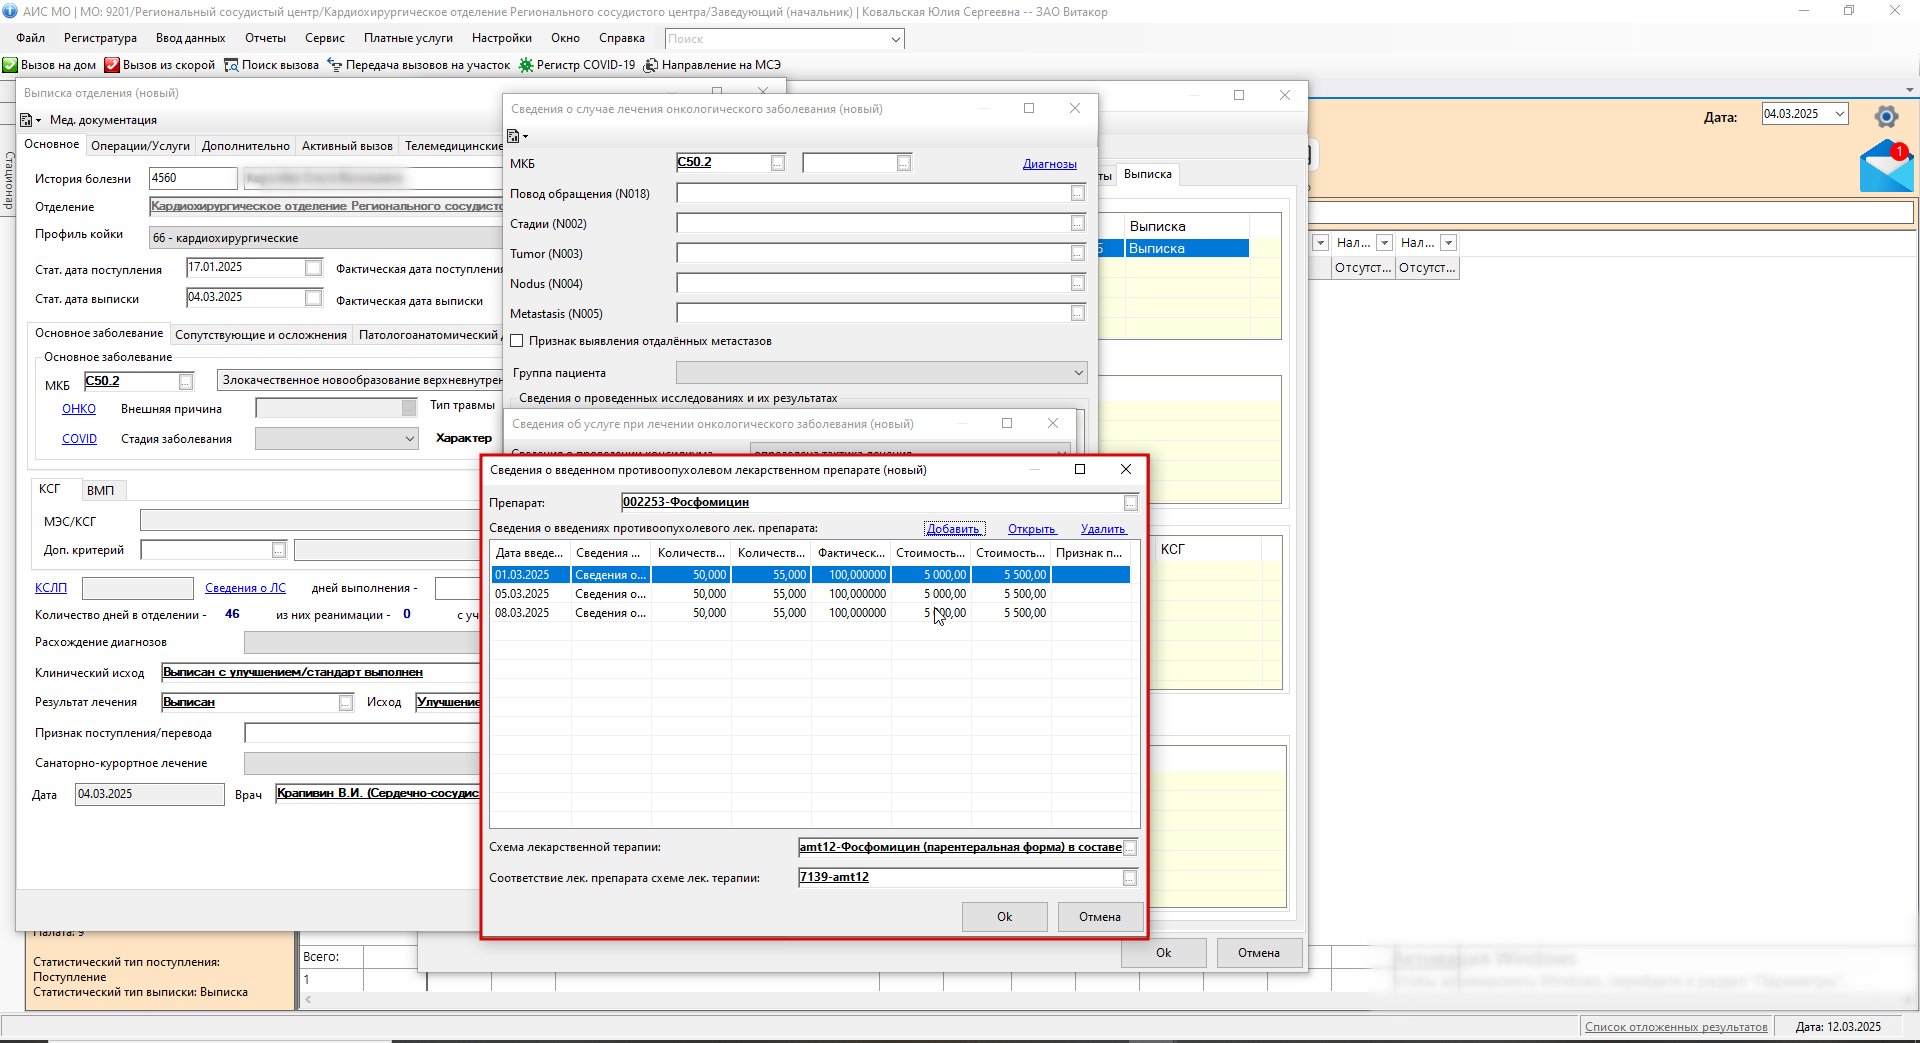Open the top search box dropdown arrow
Image resolution: width=1920 pixels, height=1043 pixels.
point(895,39)
